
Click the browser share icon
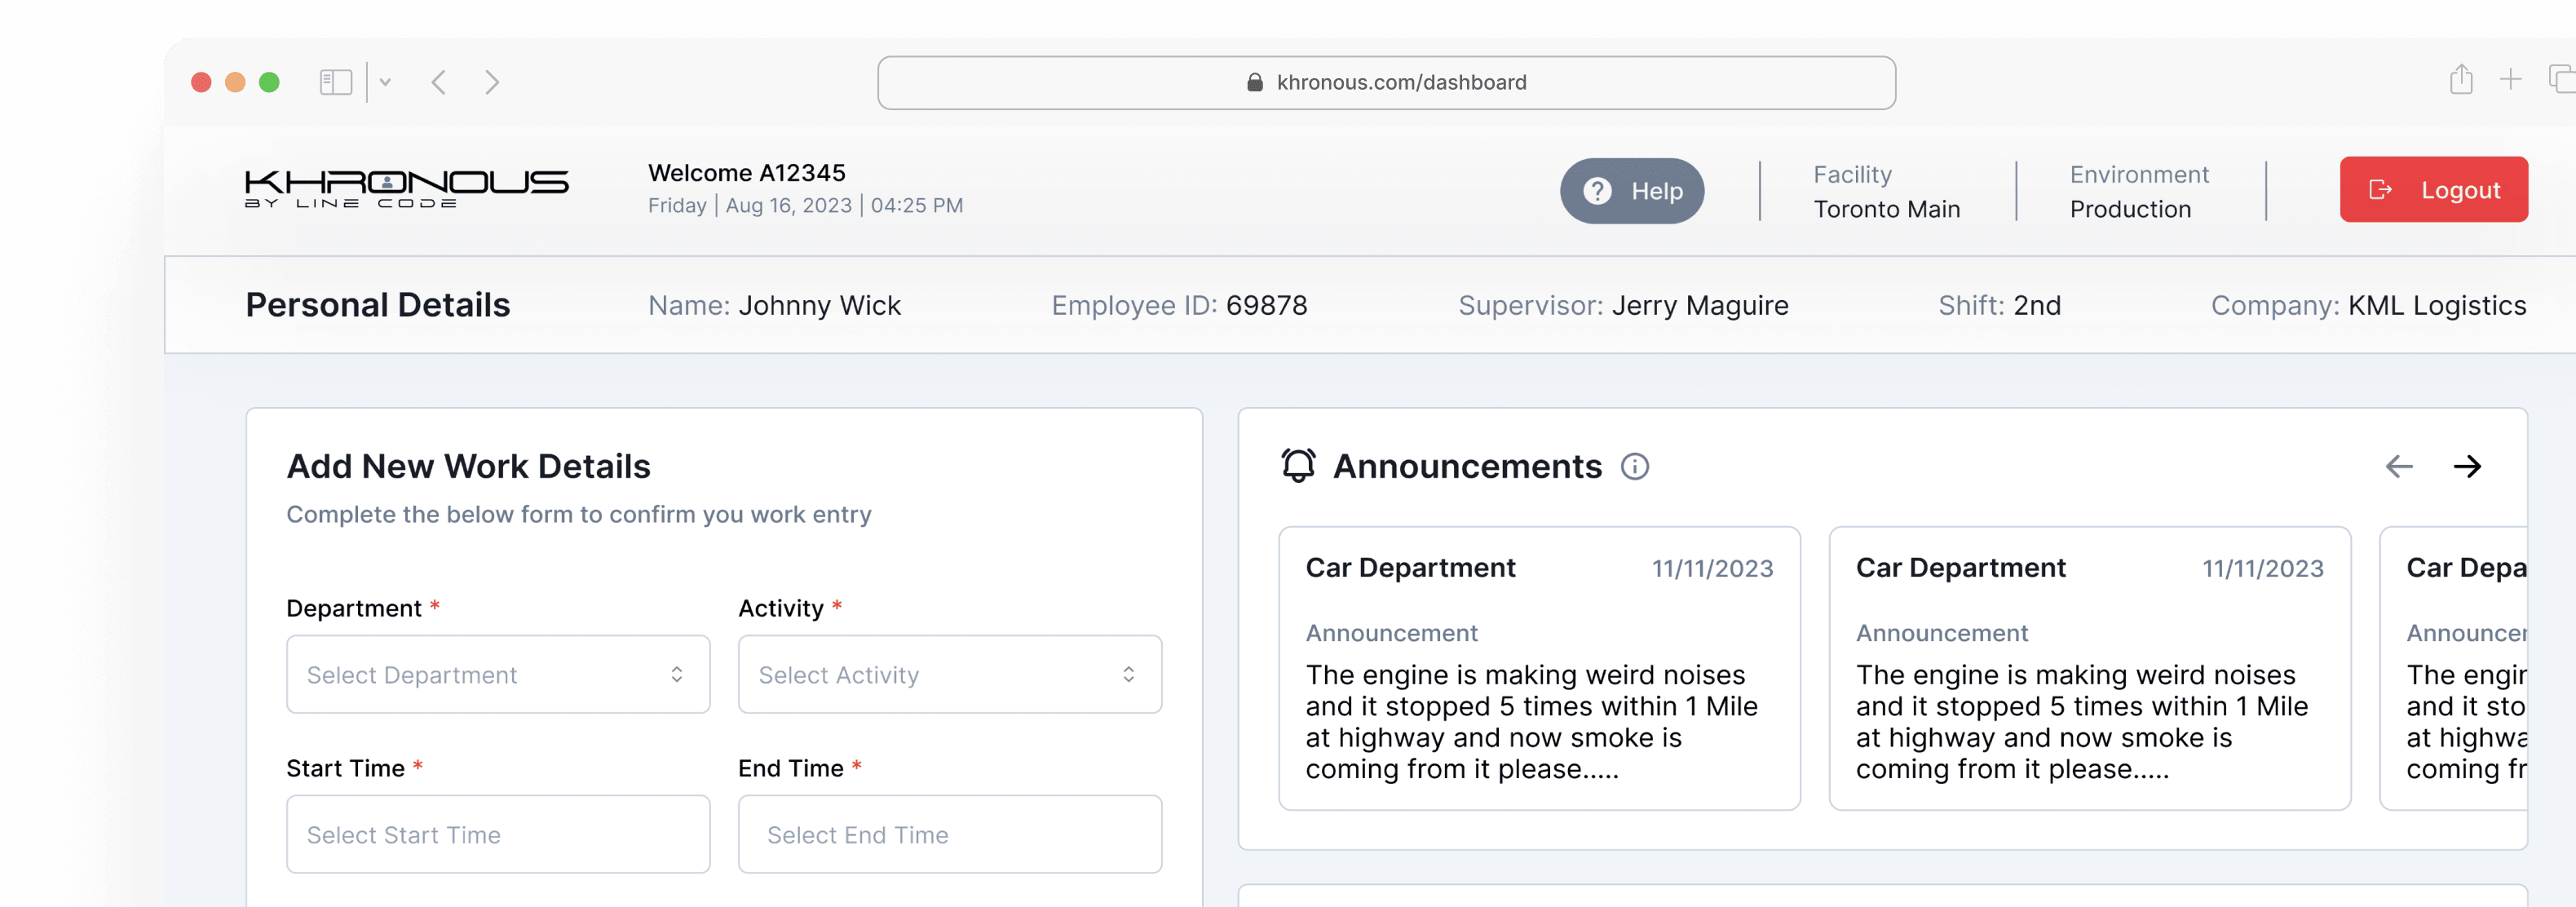pos(2460,78)
